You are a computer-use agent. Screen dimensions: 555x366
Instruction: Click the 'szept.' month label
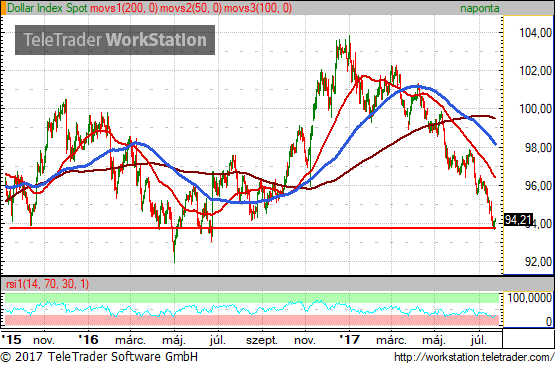click(262, 340)
